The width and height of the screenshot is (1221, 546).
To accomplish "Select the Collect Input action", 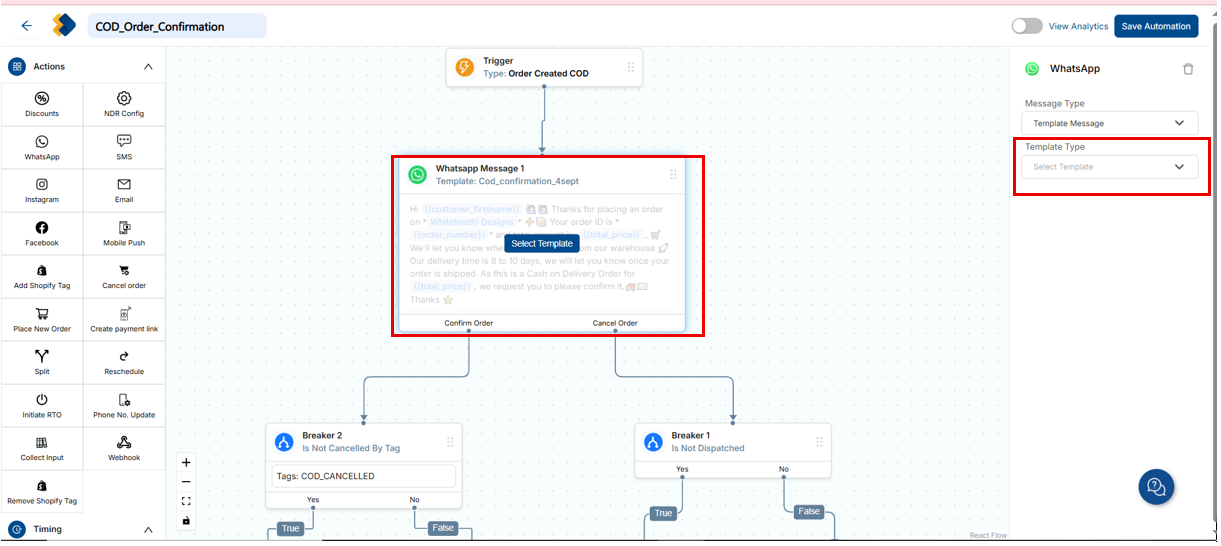I will (42, 449).
